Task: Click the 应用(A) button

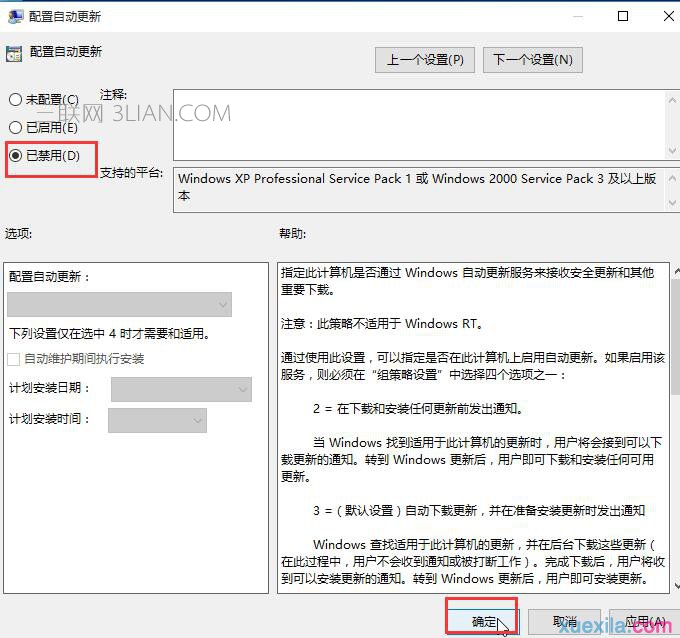Action: [645, 621]
